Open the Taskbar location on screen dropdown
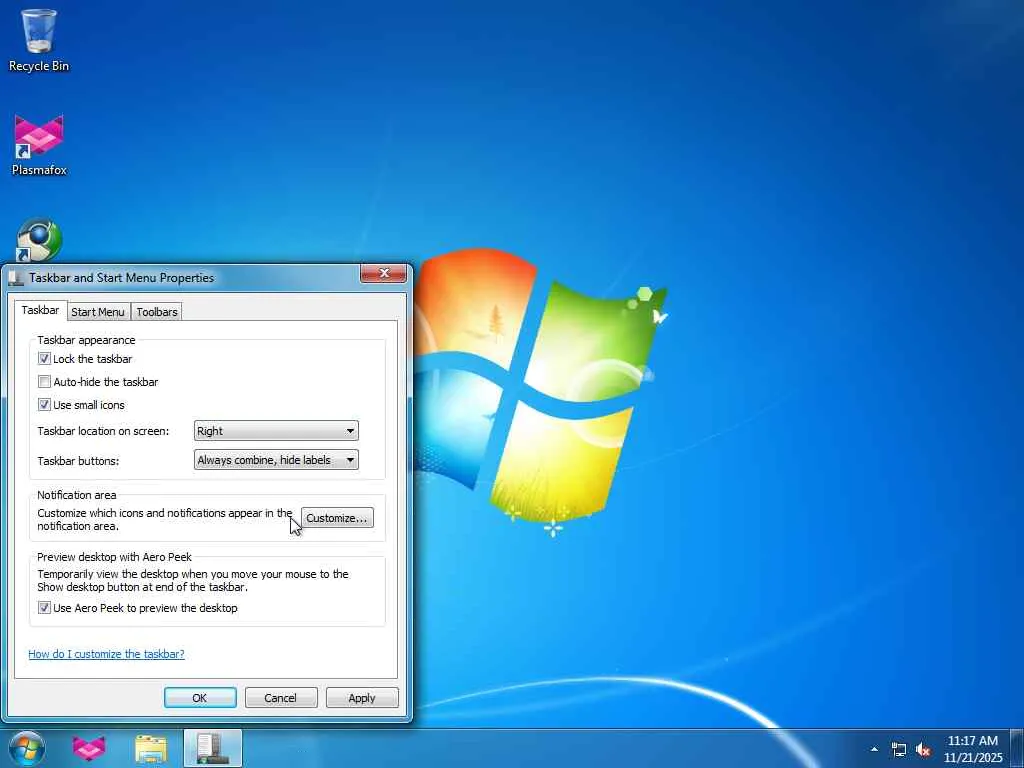The height and width of the screenshot is (768, 1024). [x=276, y=430]
